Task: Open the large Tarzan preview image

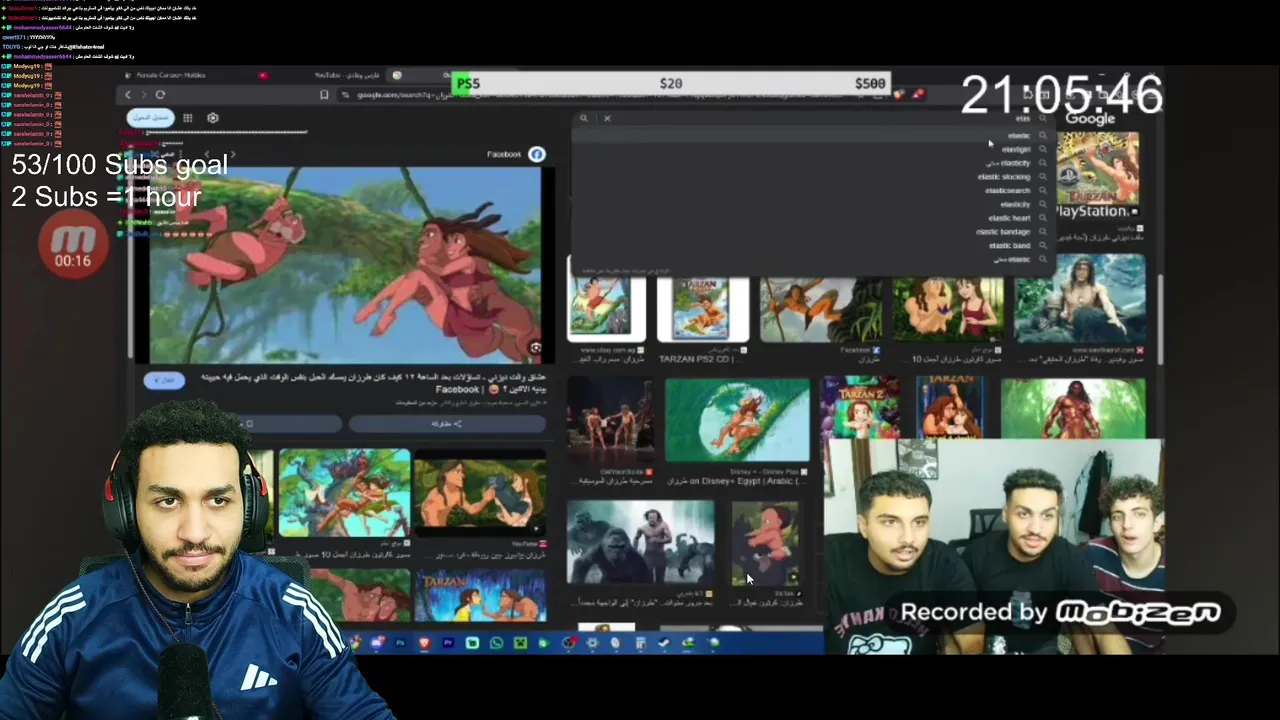Action: [345, 265]
